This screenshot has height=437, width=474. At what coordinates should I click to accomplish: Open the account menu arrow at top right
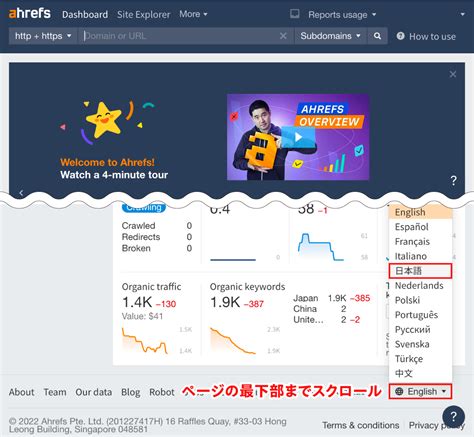pyautogui.click(x=462, y=14)
